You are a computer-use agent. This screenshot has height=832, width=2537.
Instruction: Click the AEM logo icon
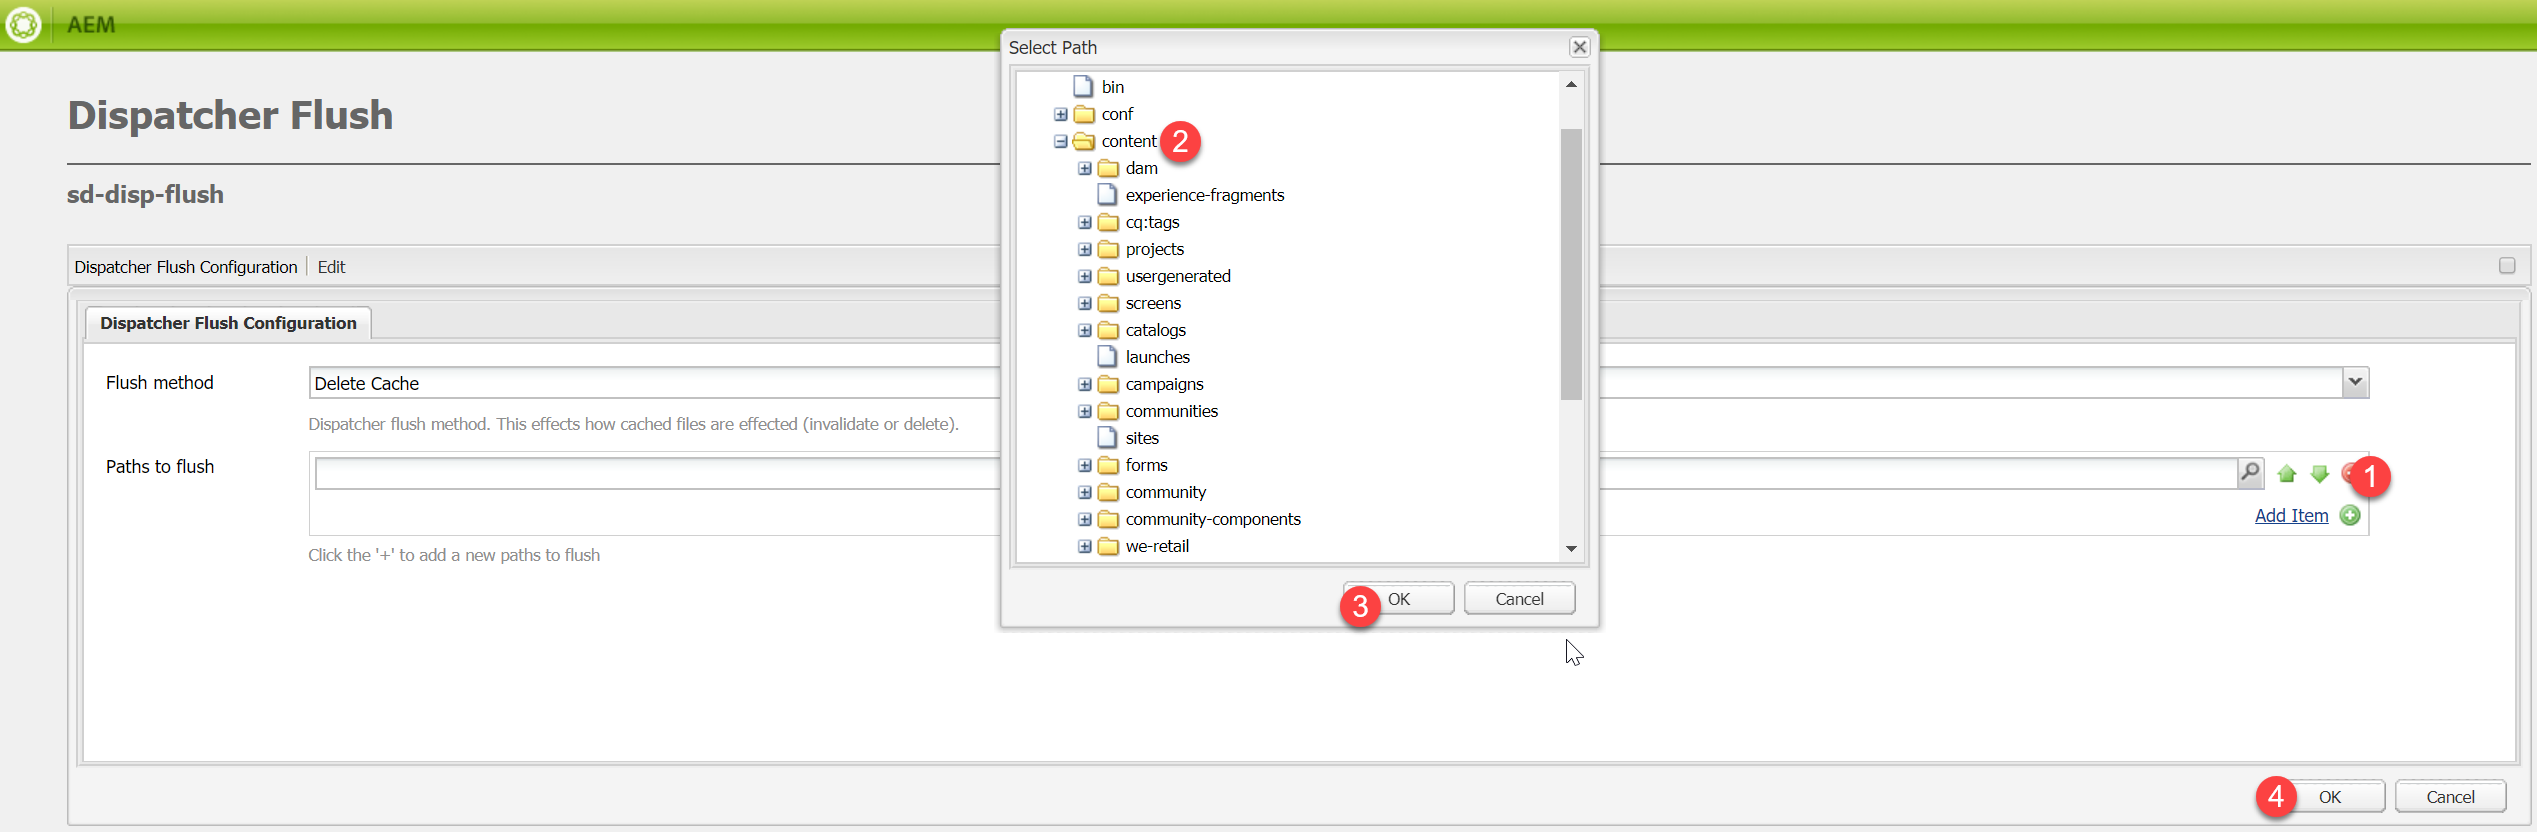click(23, 24)
